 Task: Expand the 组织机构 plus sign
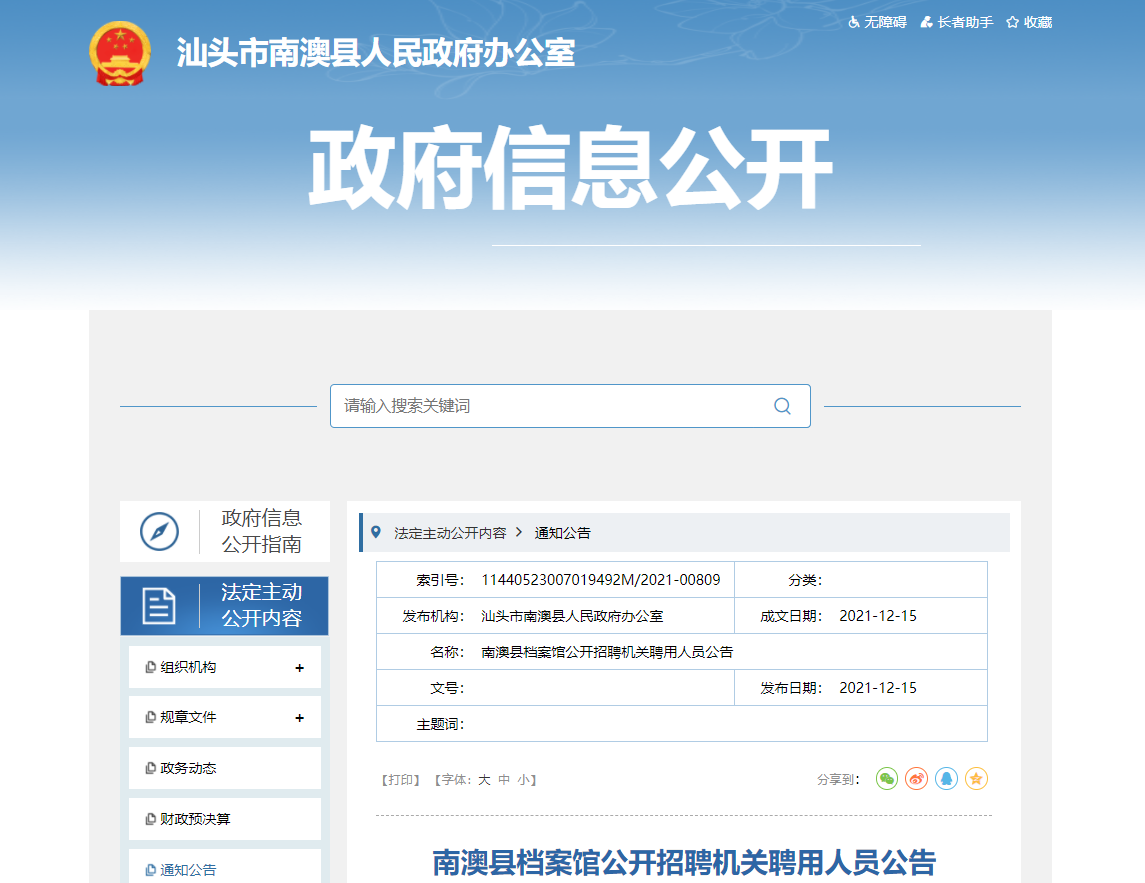coord(299,668)
